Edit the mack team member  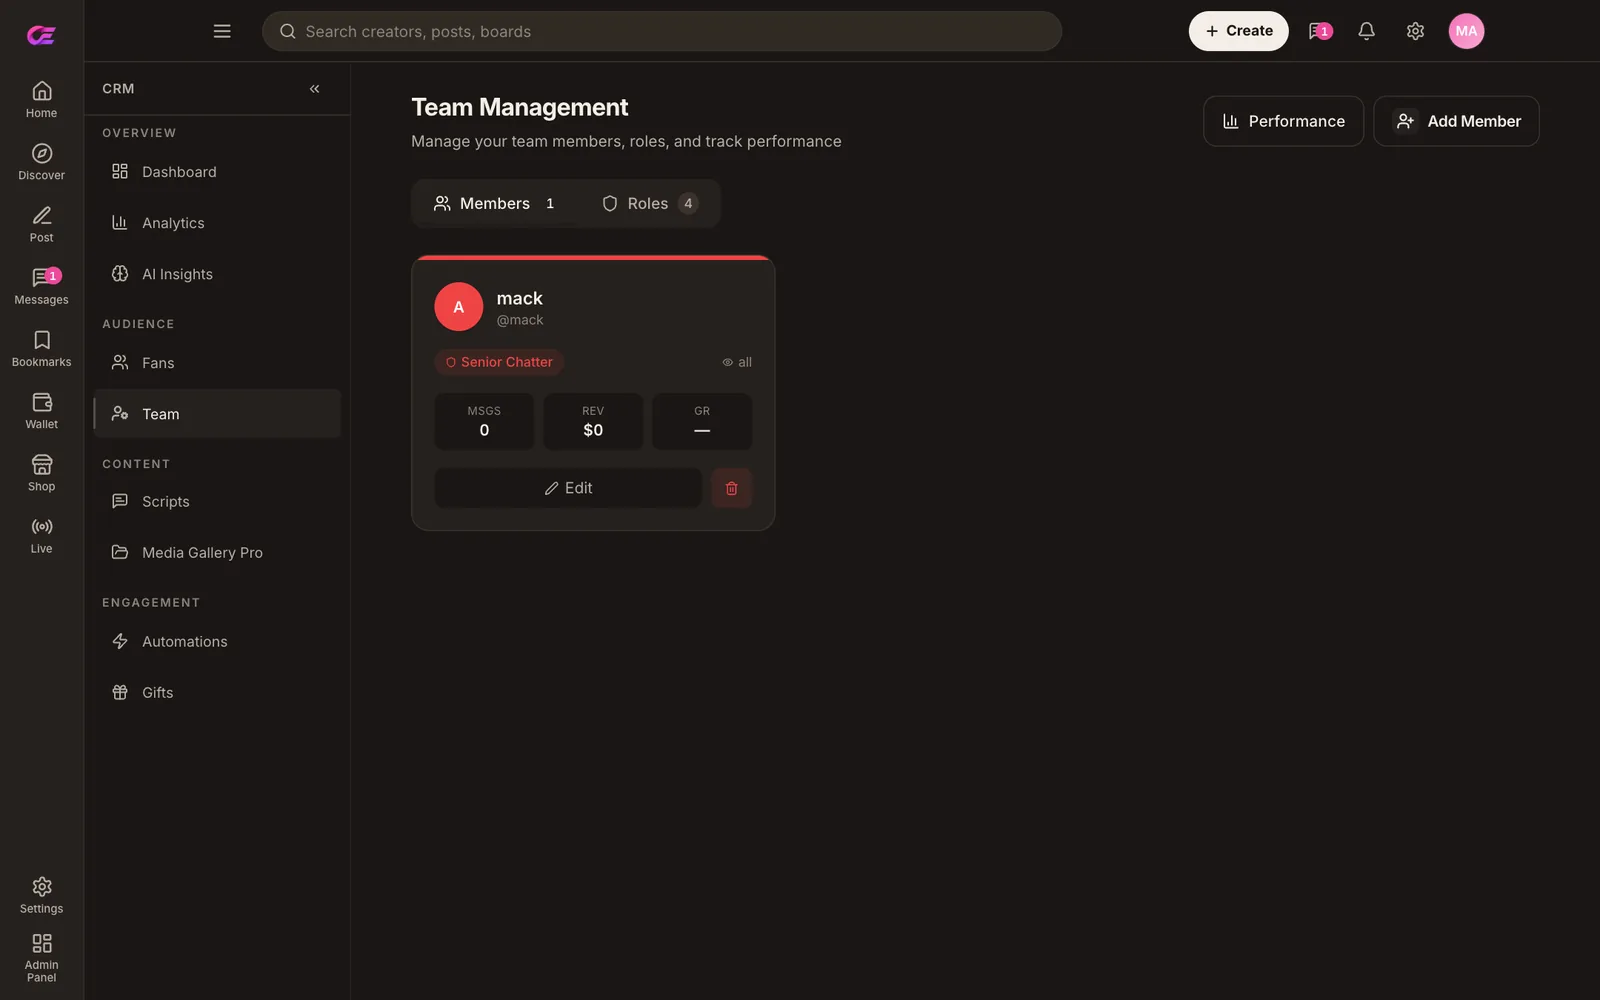(x=568, y=488)
